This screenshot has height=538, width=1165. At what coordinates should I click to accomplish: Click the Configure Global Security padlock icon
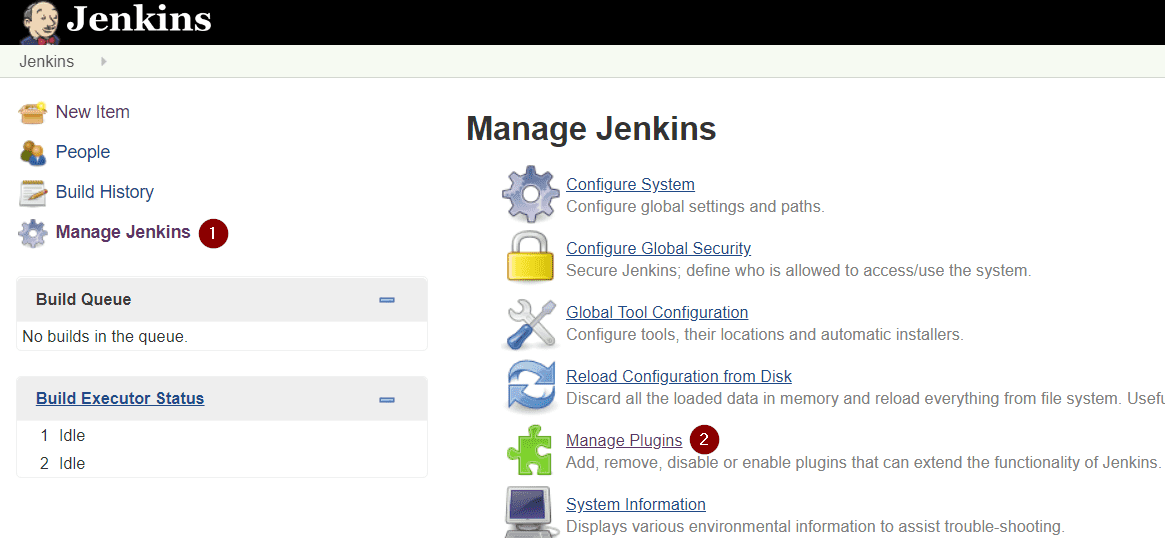point(530,256)
